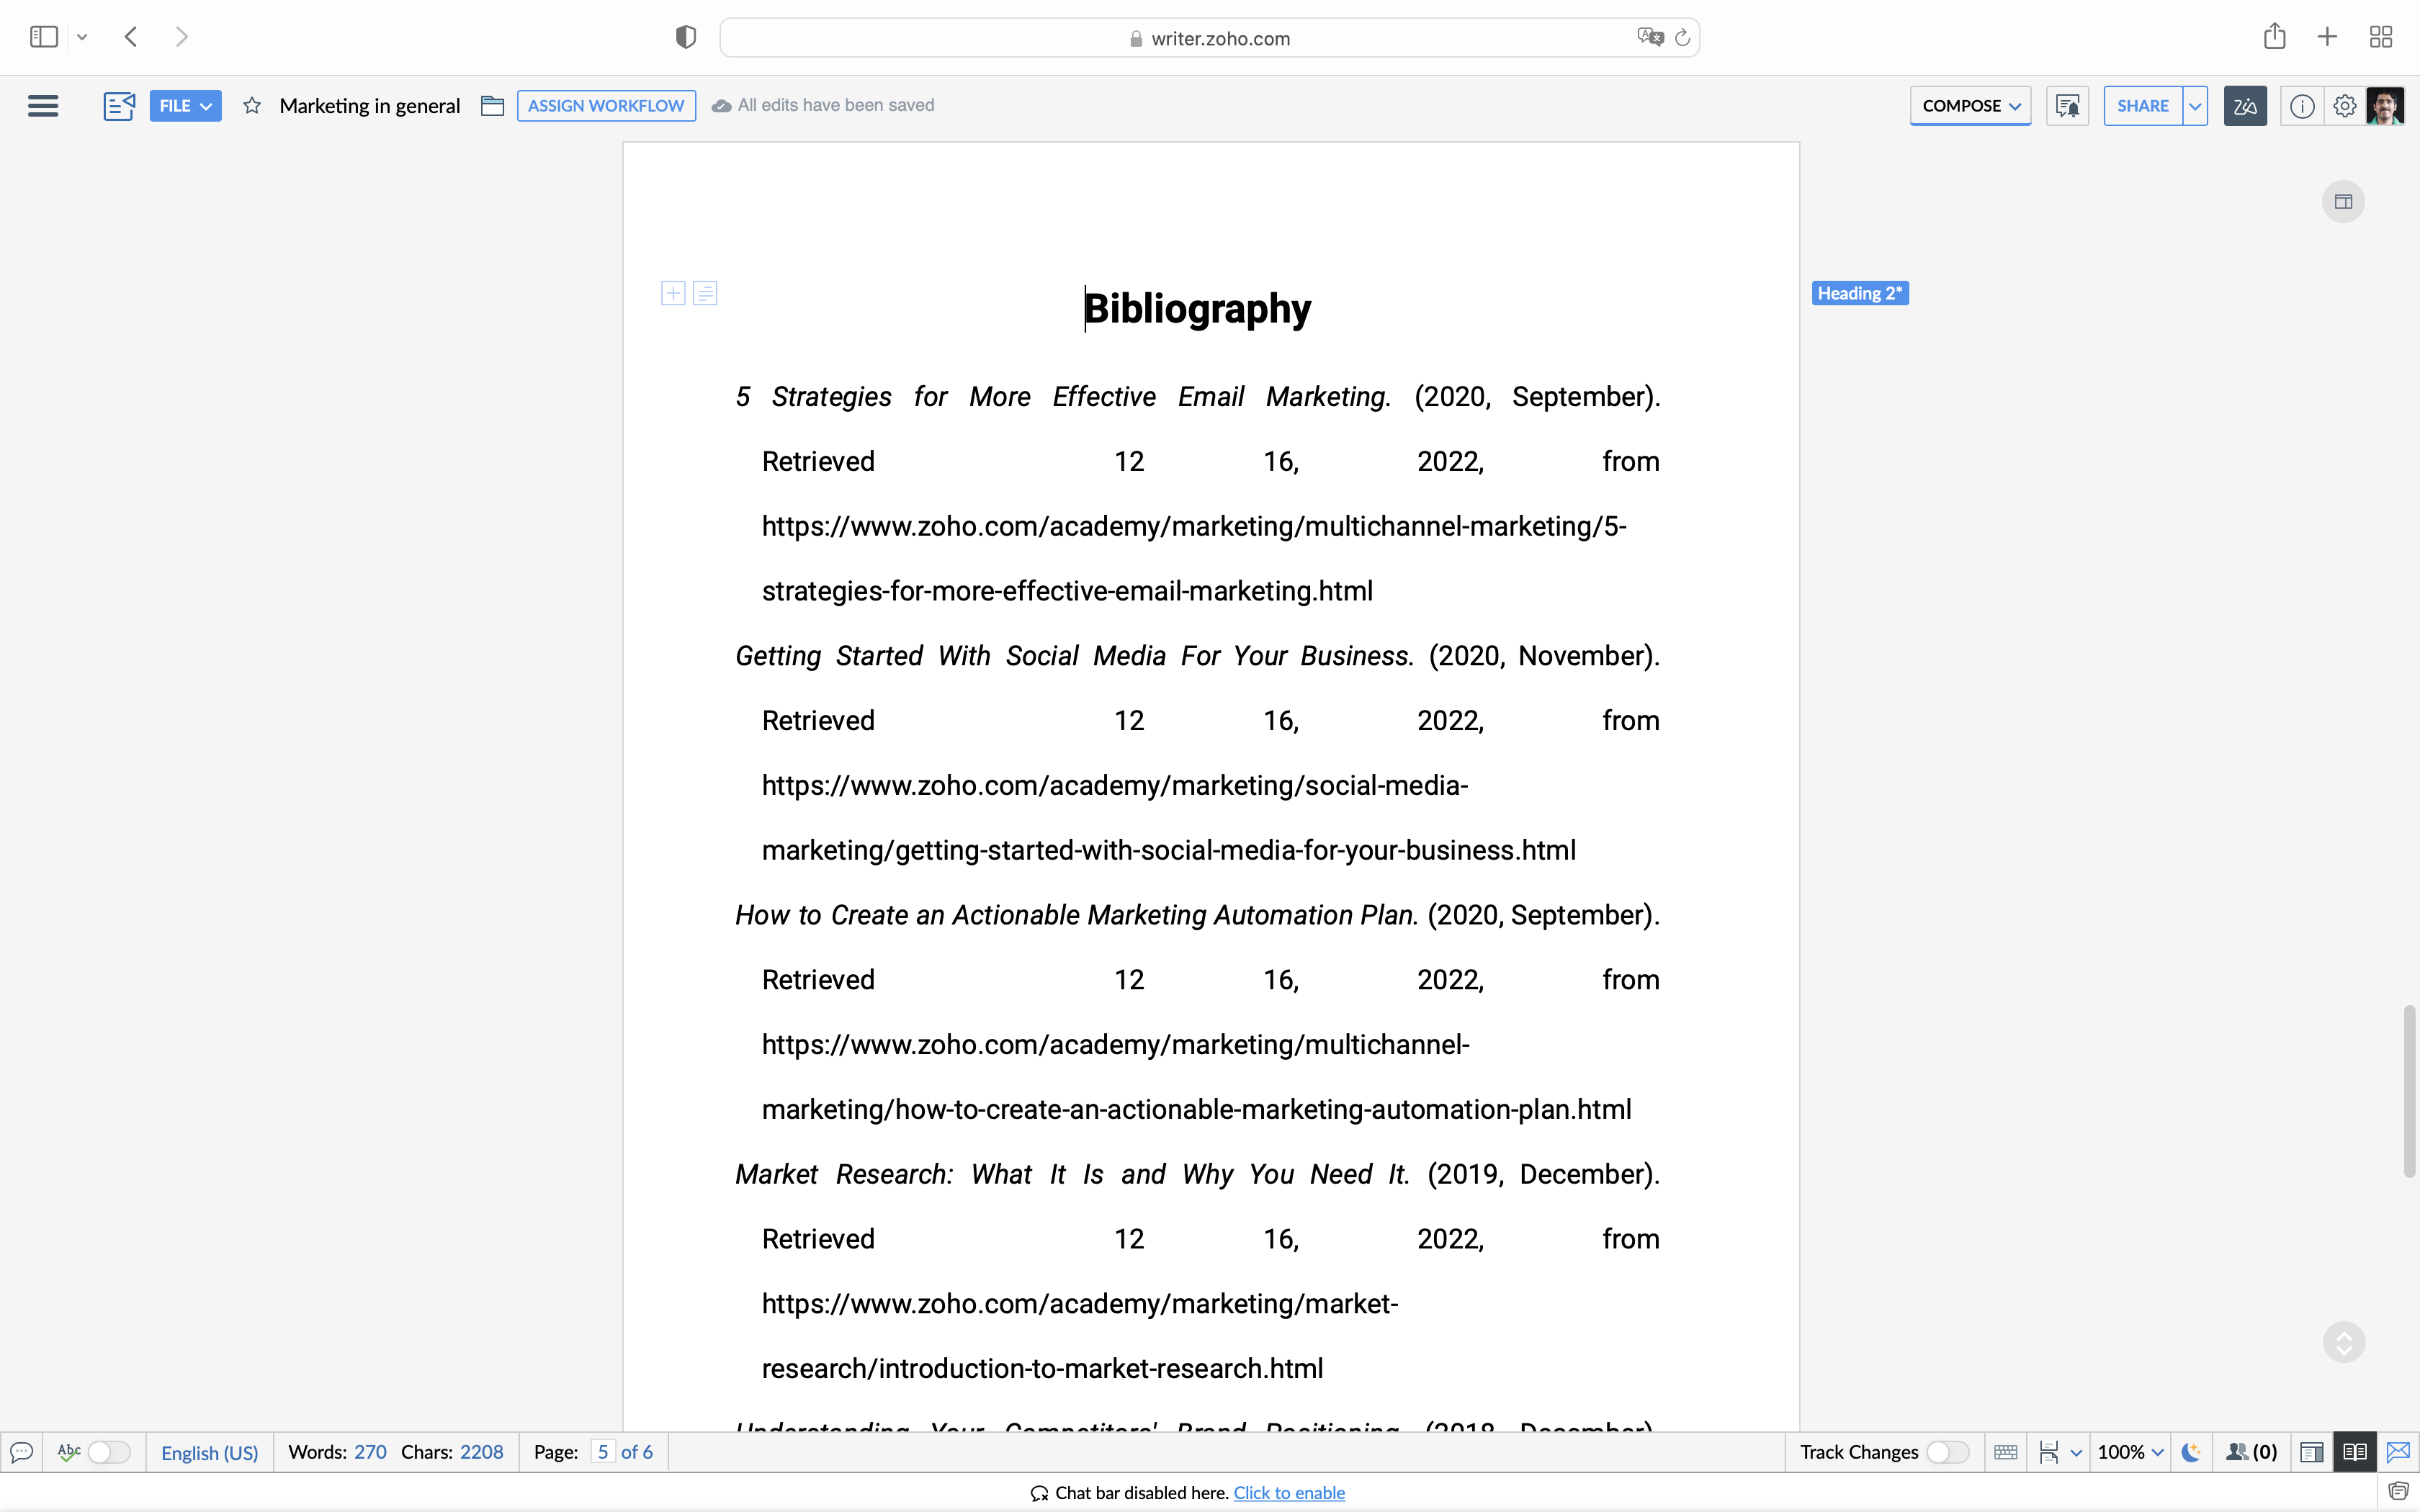Toggle the spell check switch

108,1452
